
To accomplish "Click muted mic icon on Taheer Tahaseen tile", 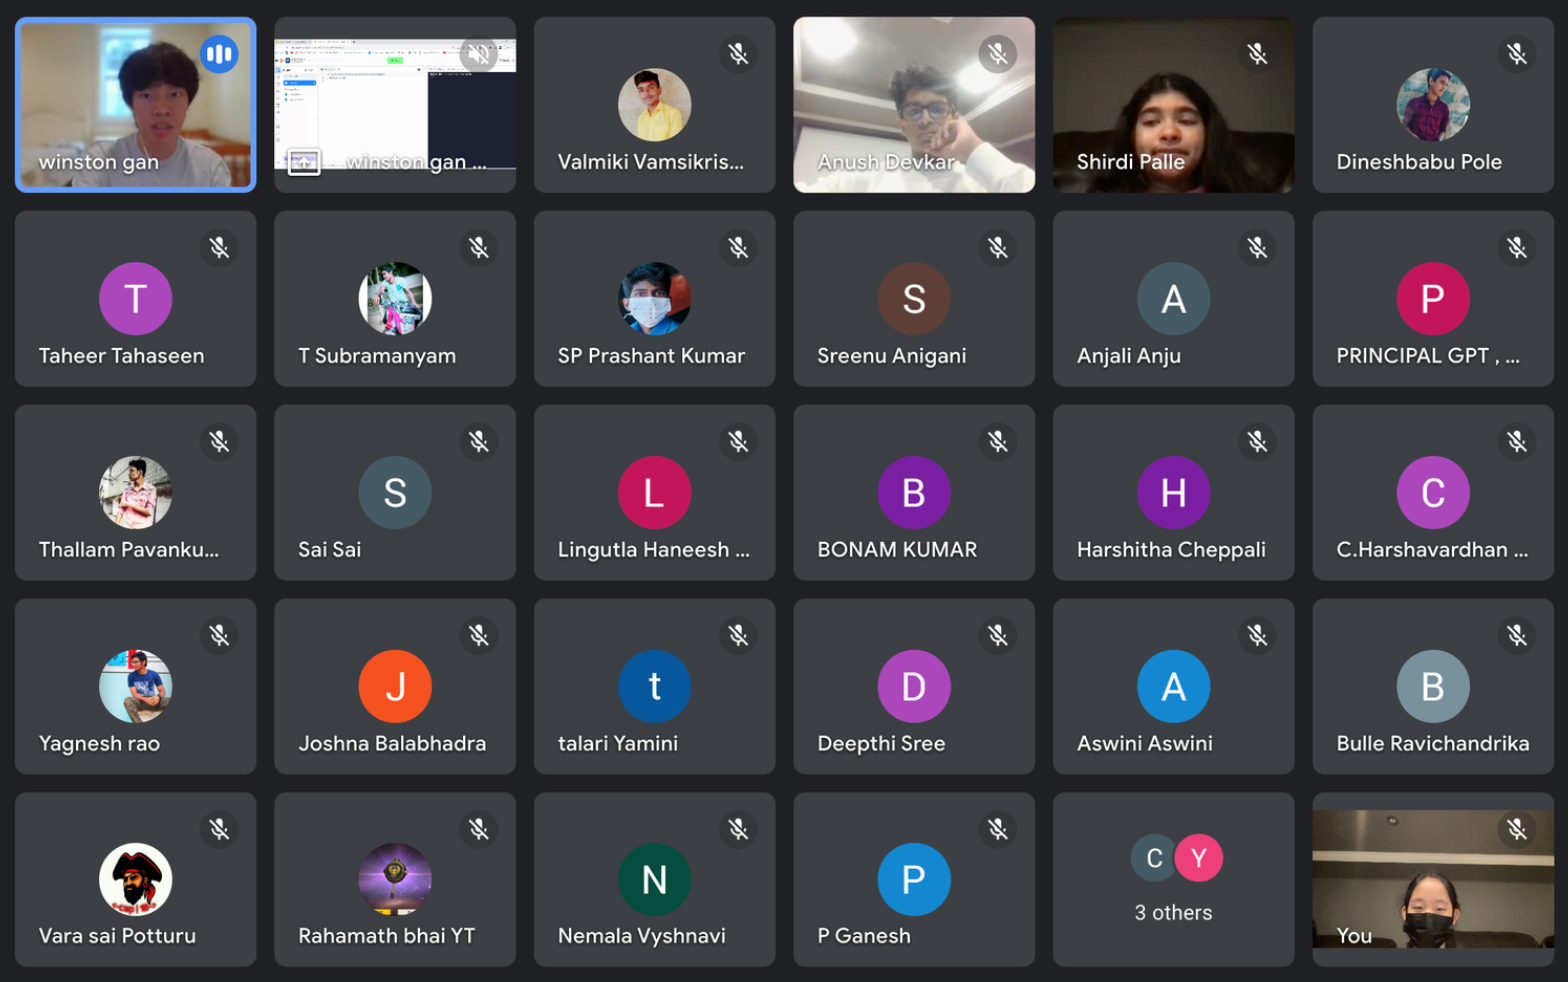I will pyautogui.click(x=219, y=248).
